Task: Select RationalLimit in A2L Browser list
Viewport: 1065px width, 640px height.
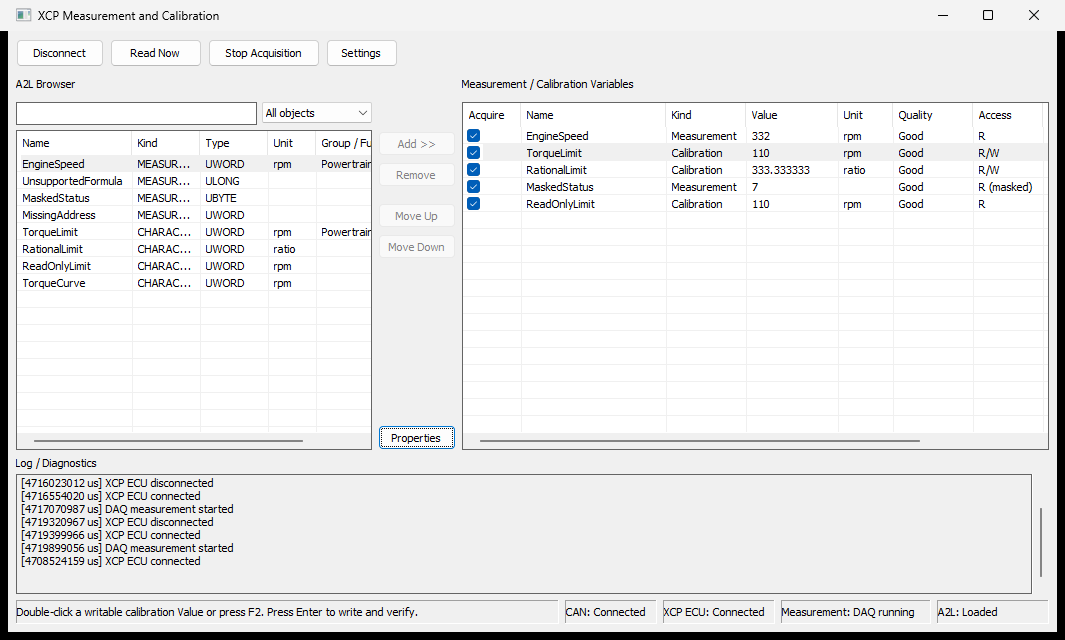Action: pos(194,249)
